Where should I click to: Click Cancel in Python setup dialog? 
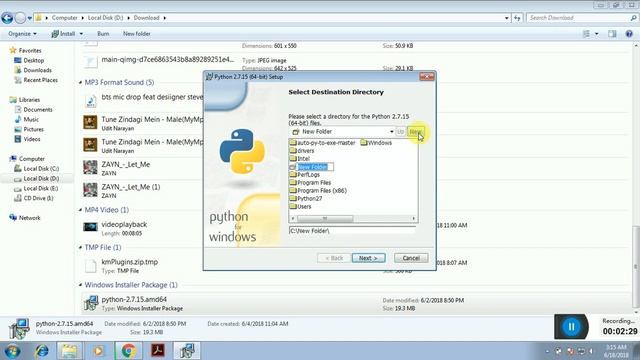coord(411,258)
